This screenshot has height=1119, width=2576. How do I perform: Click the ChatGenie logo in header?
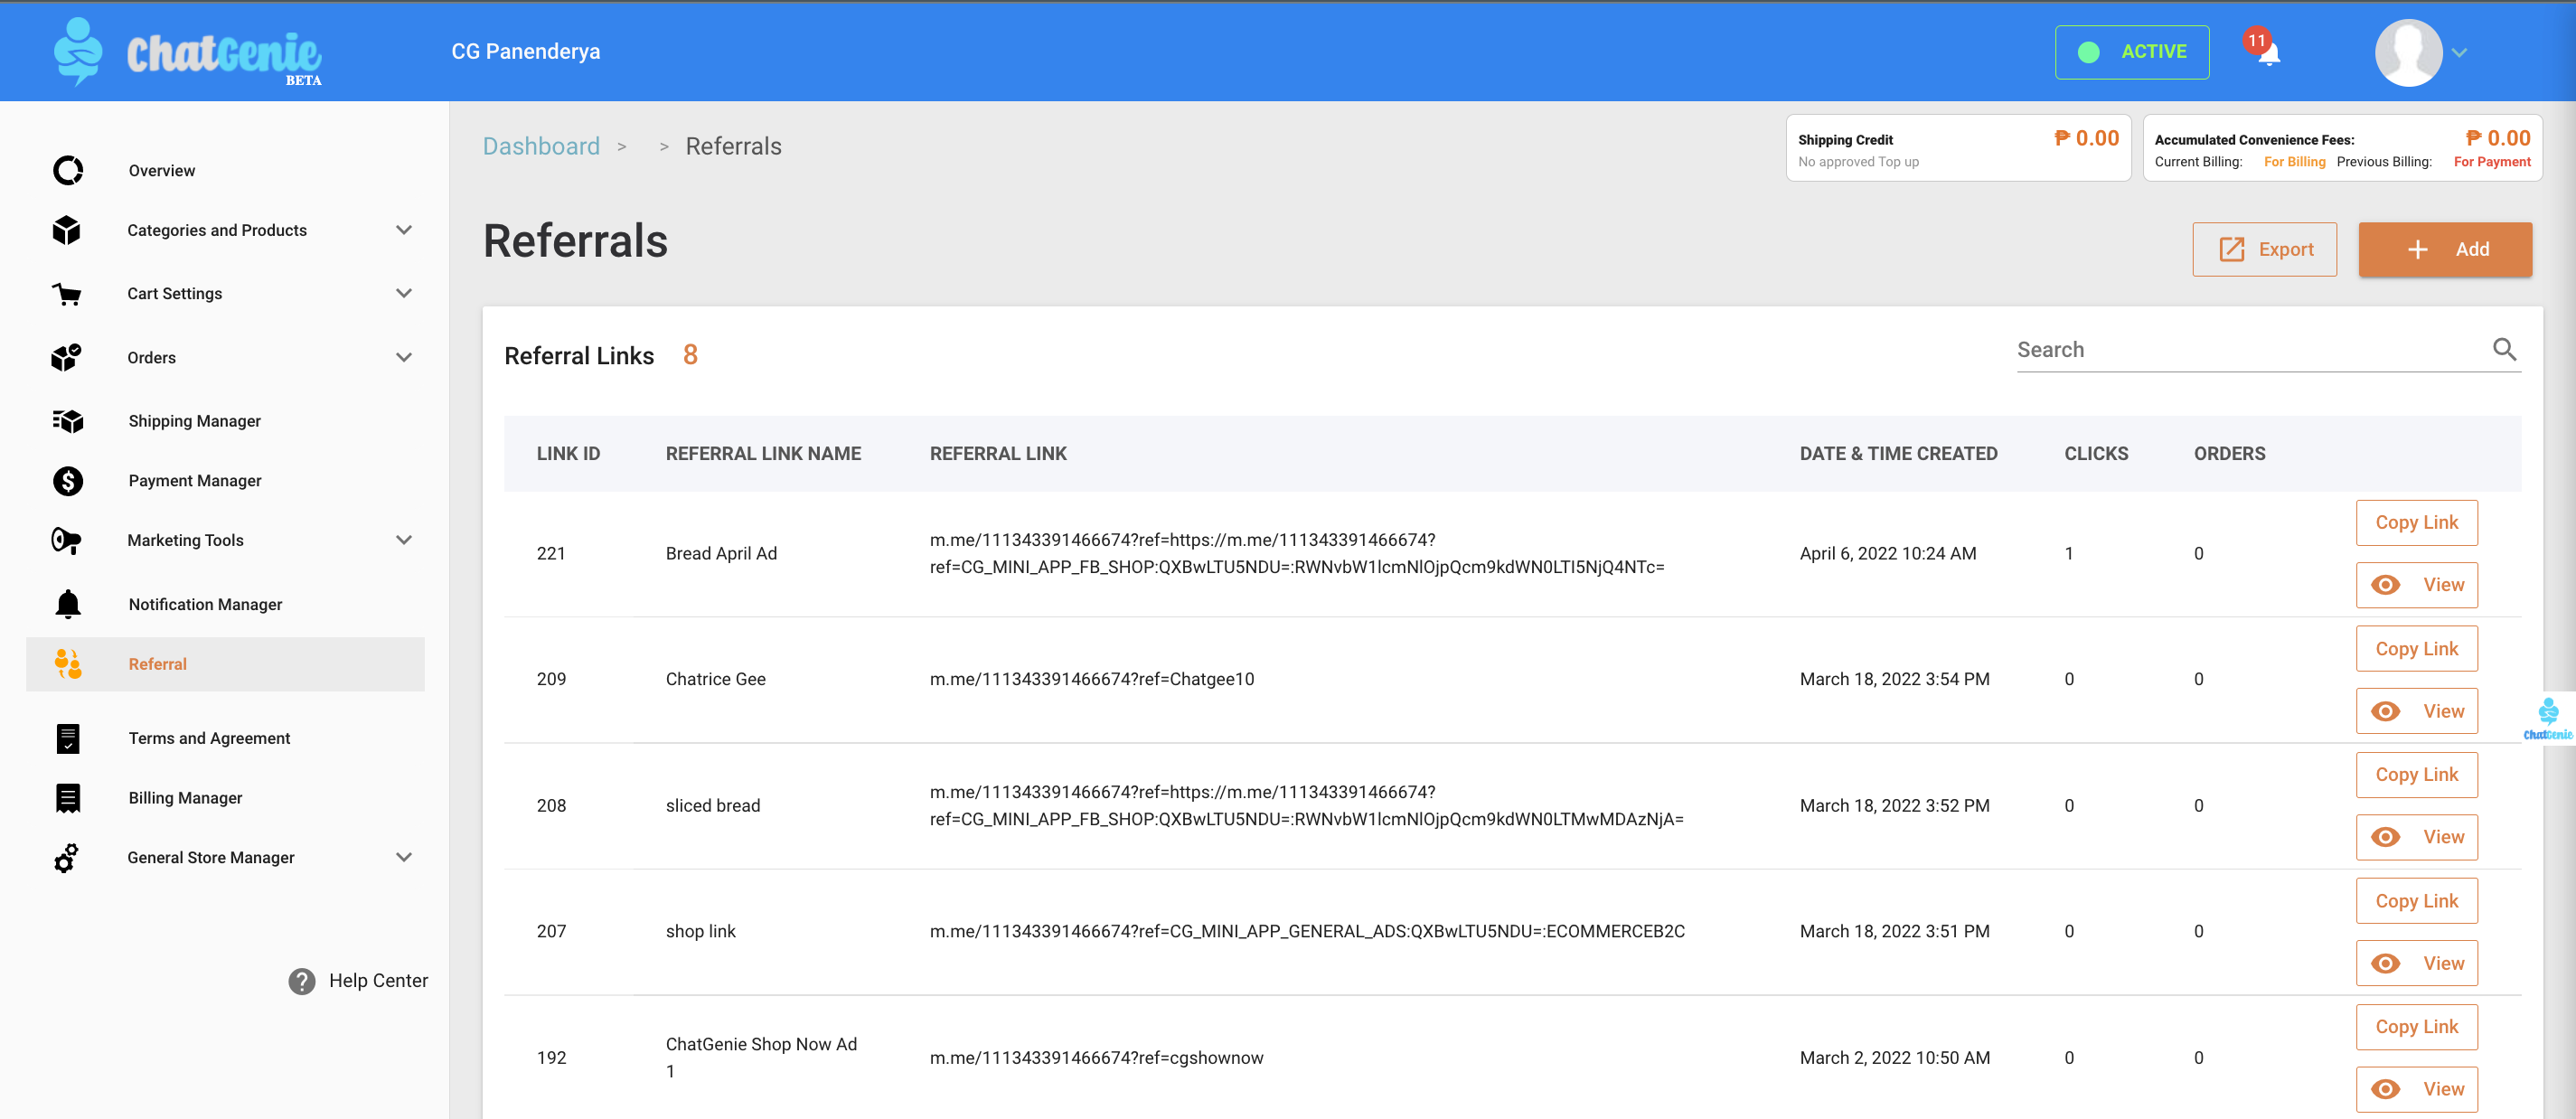click(x=188, y=52)
